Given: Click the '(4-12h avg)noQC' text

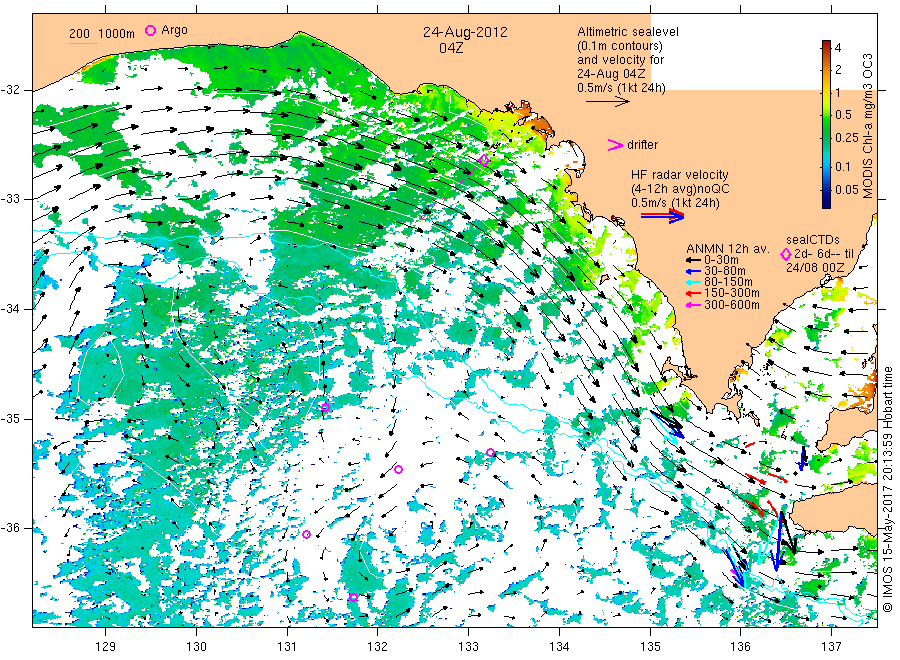Looking at the screenshot, I should (x=681, y=189).
